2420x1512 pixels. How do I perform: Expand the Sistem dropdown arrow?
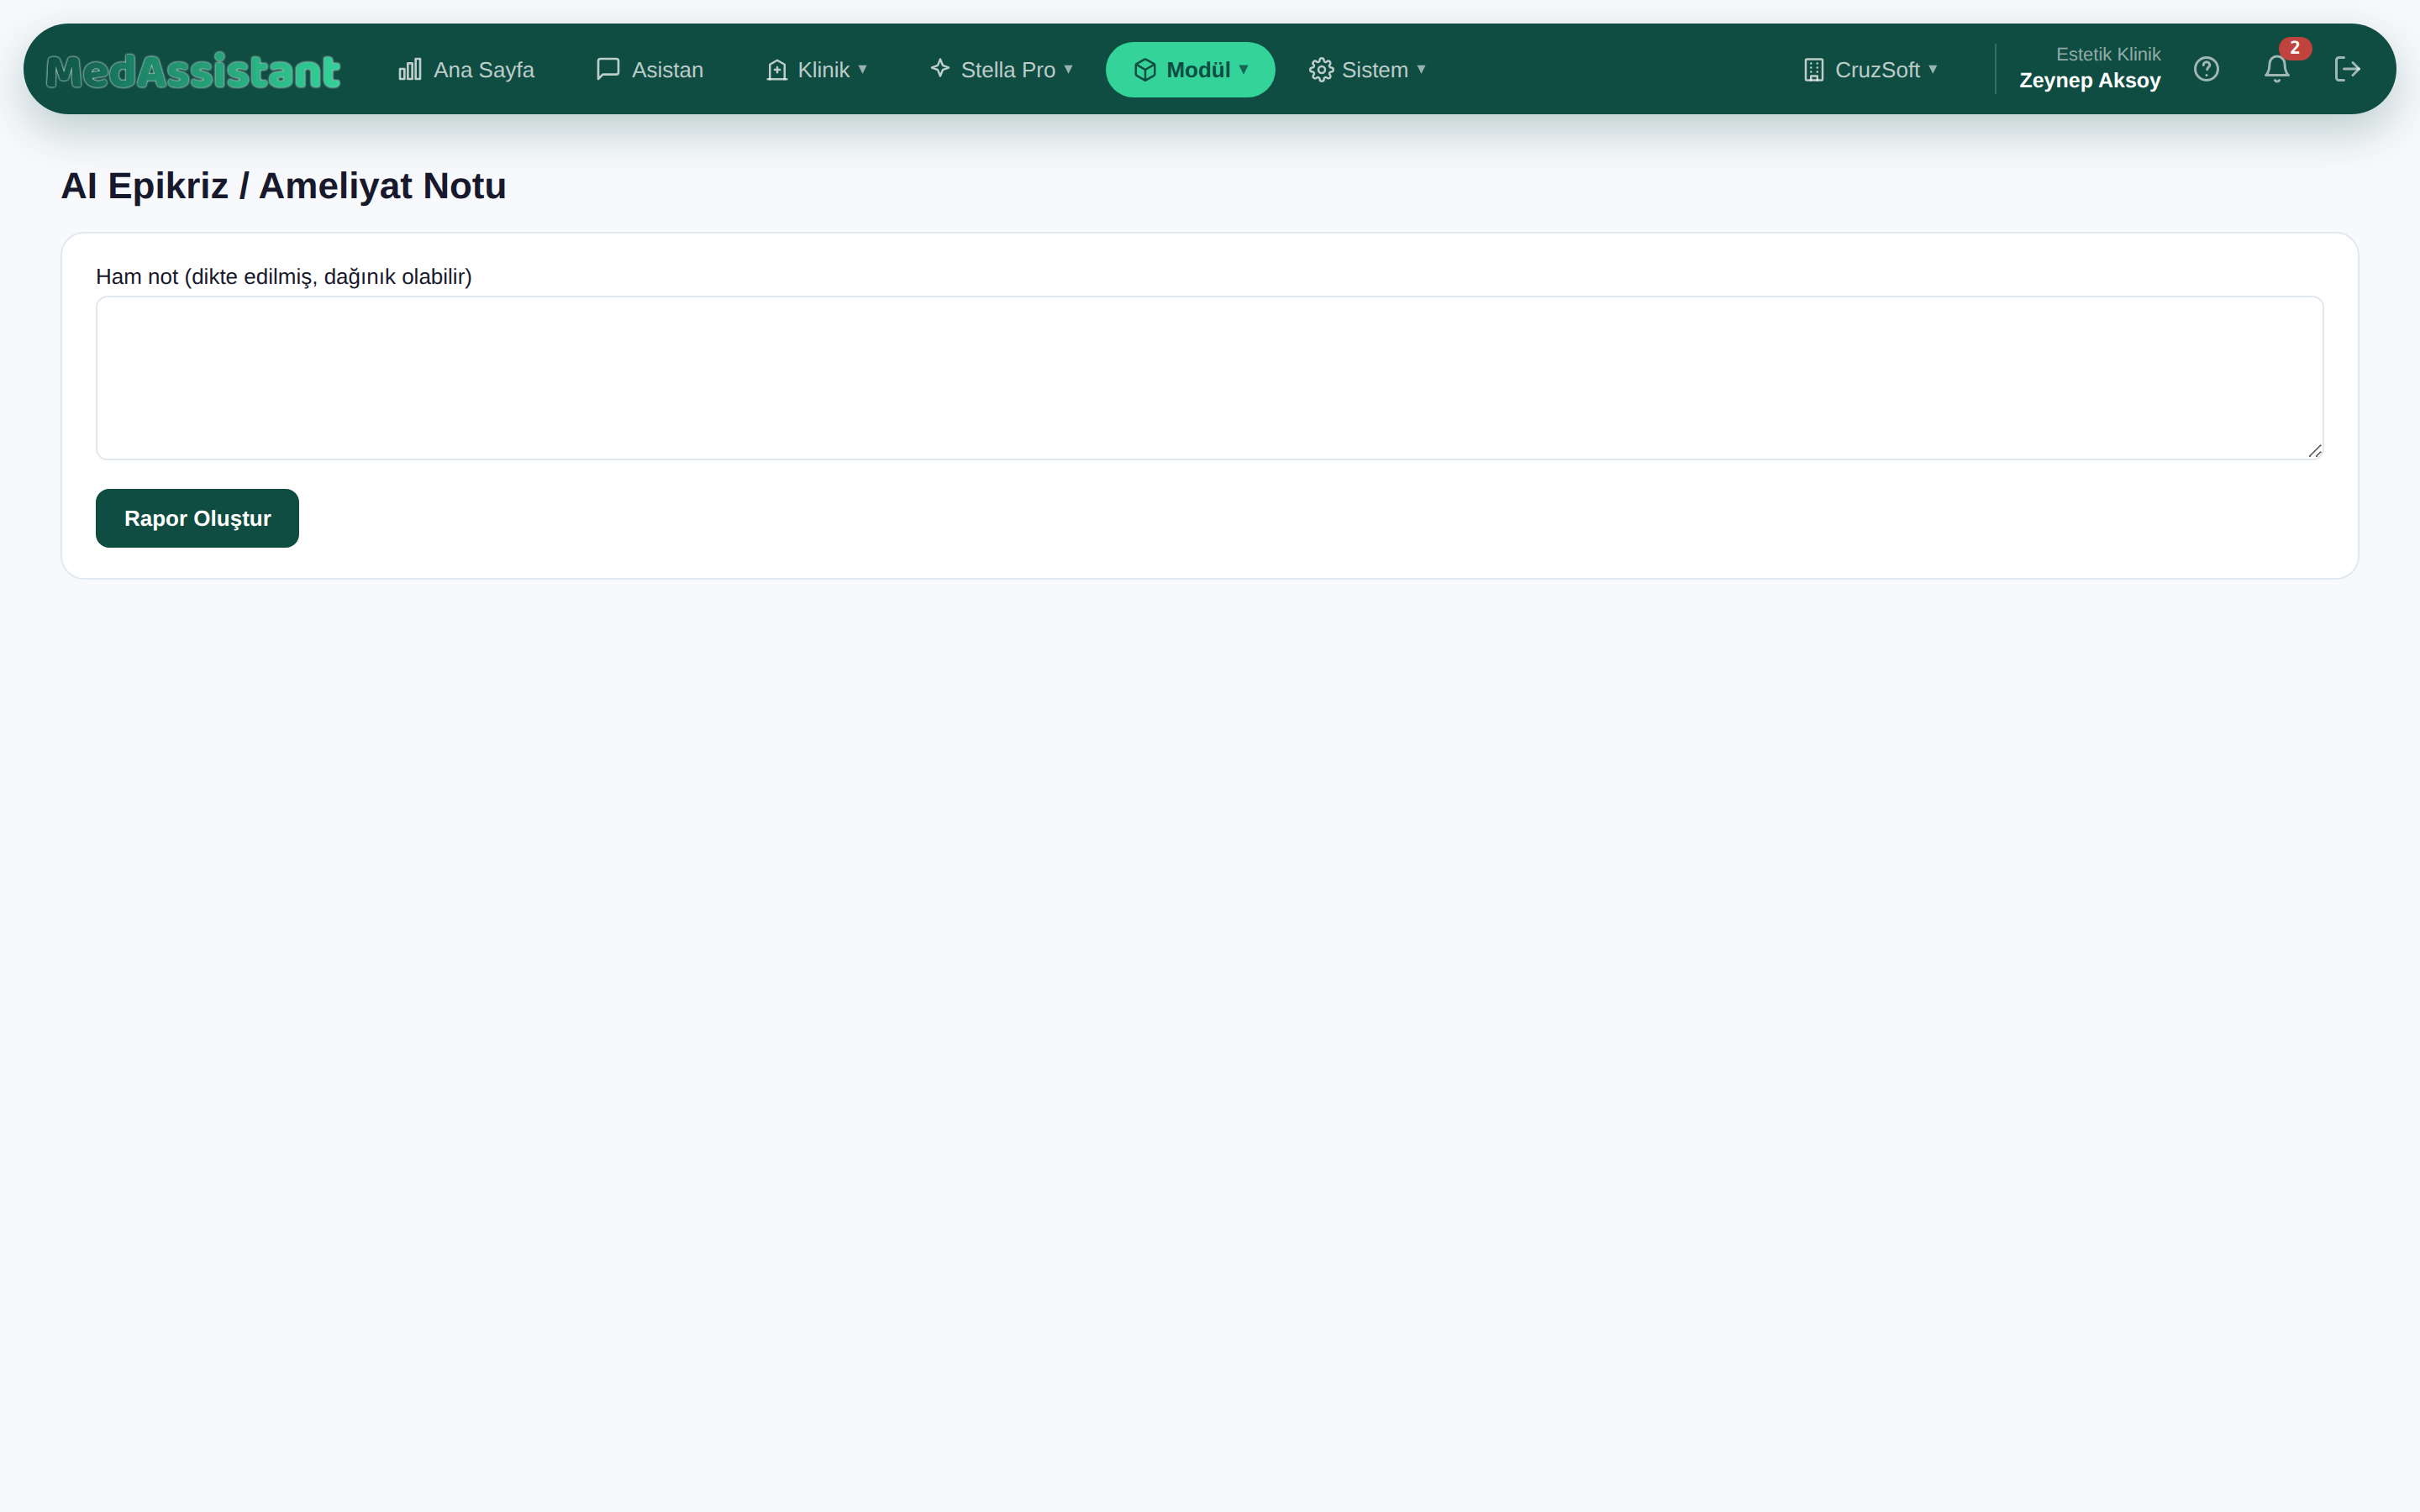[x=1421, y=69]
